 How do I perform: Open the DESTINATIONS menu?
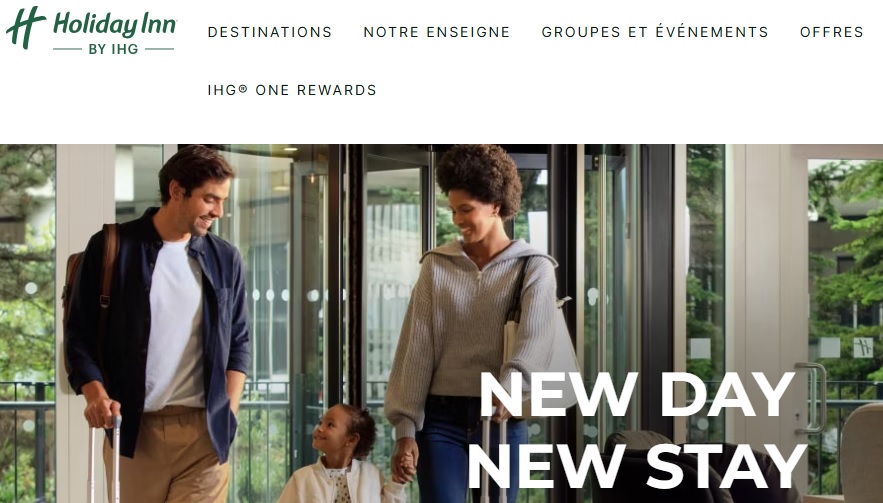click(270, 32)
